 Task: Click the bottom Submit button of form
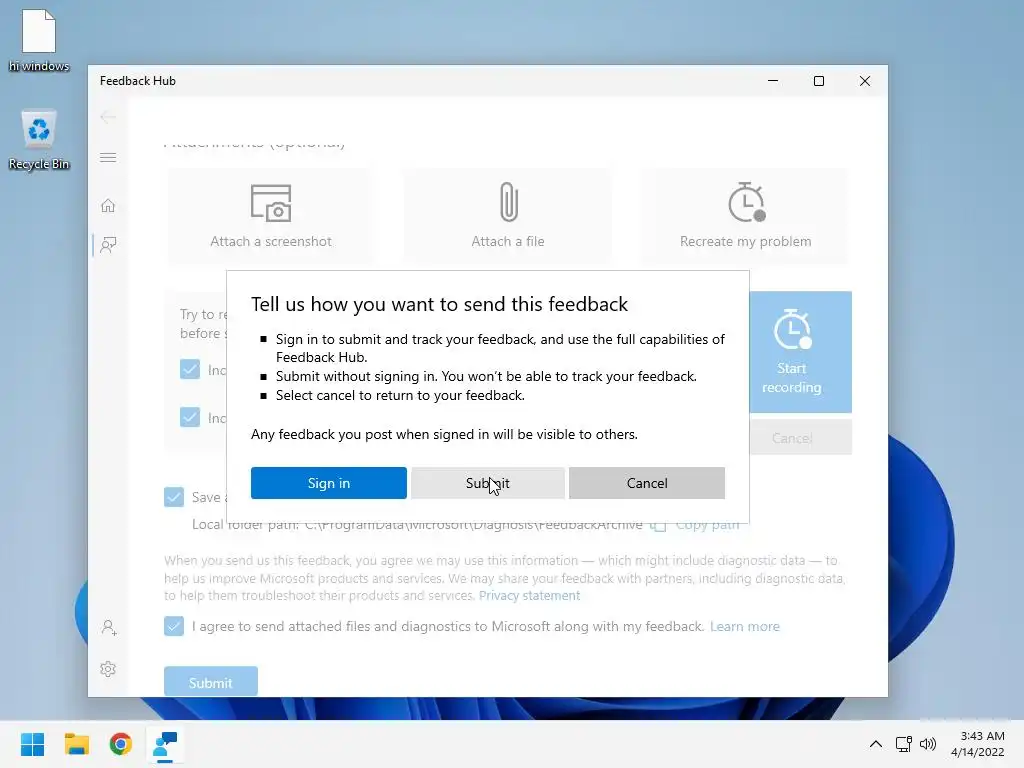(x=210, y=682)
